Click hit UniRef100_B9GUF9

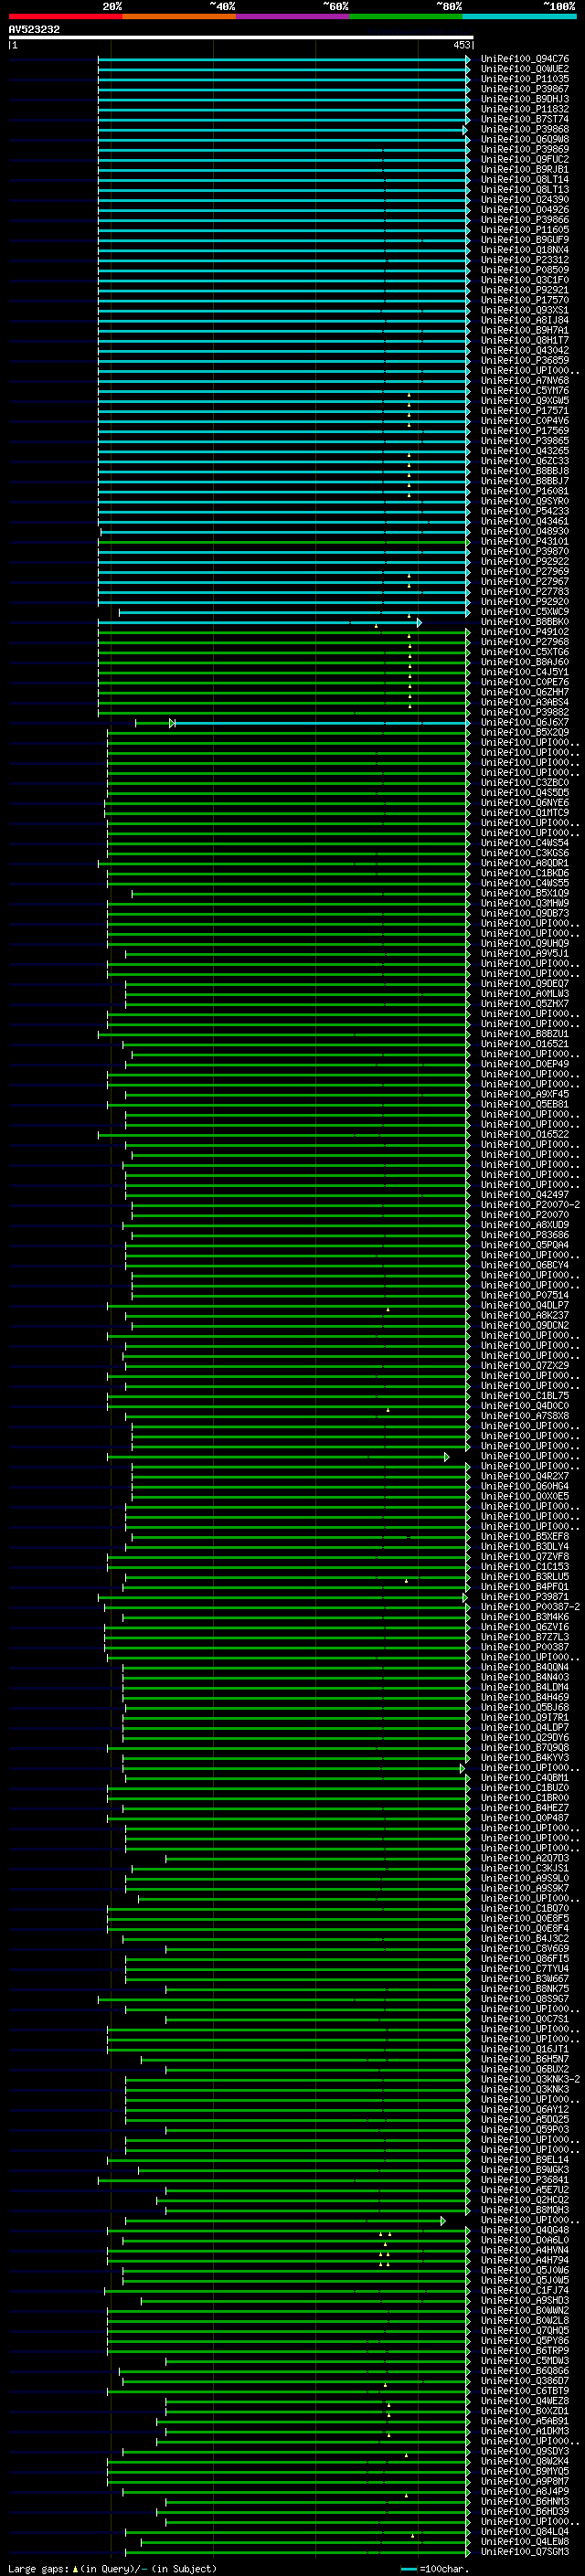tap(525, 240)
